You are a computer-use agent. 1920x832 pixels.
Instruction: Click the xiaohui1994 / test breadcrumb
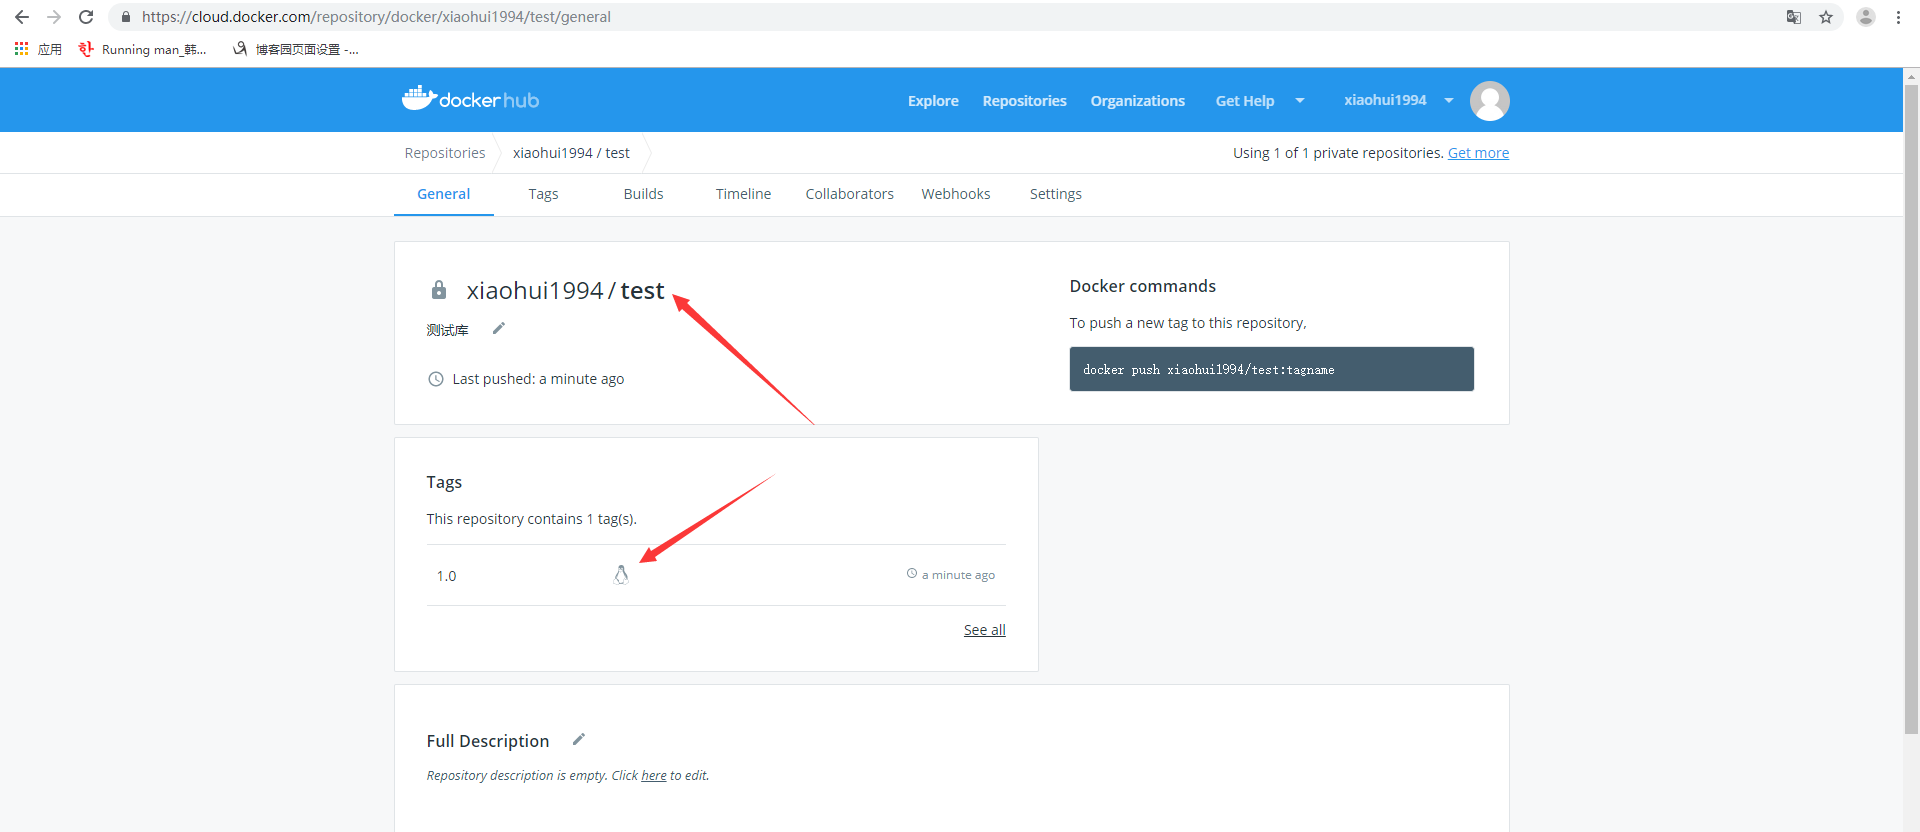tap(571, 153)
